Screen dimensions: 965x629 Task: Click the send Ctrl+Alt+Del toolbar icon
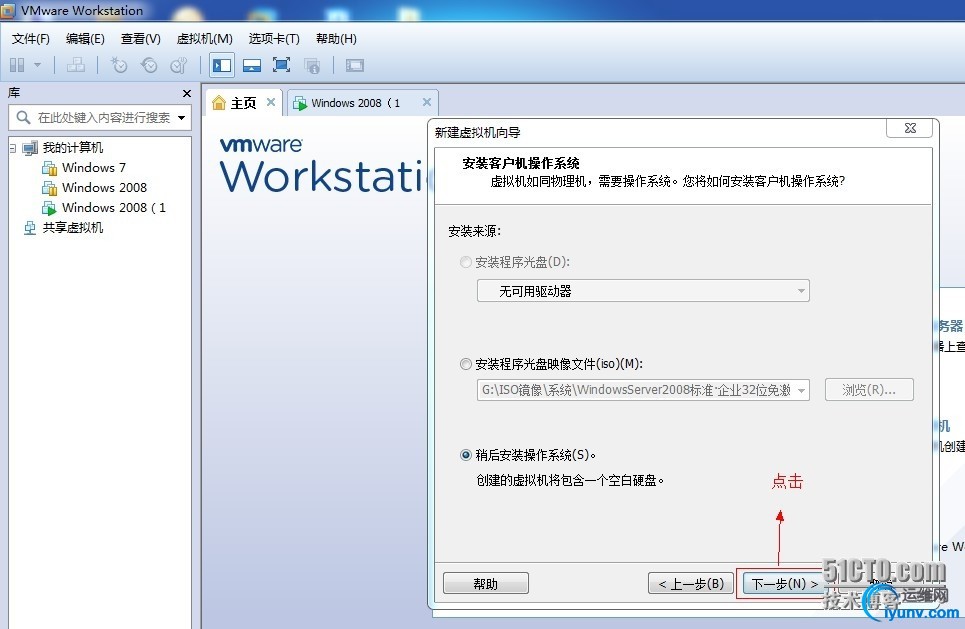coord(76,65)
